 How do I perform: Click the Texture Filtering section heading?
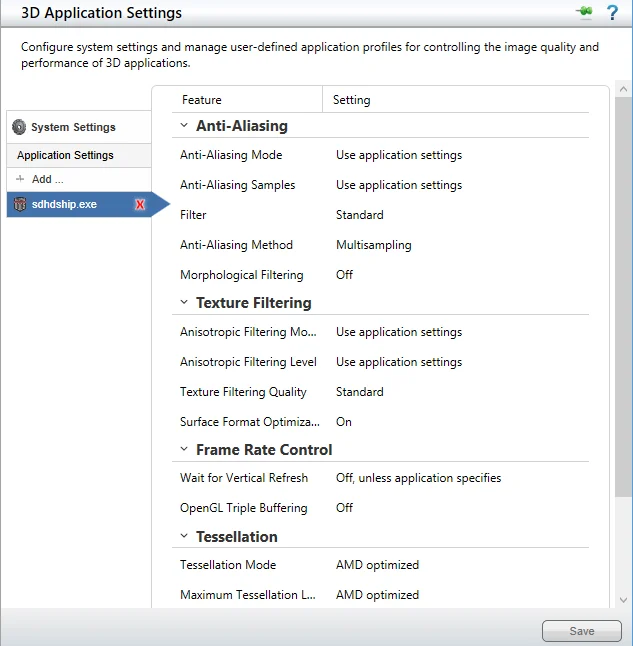pos(254,303)
